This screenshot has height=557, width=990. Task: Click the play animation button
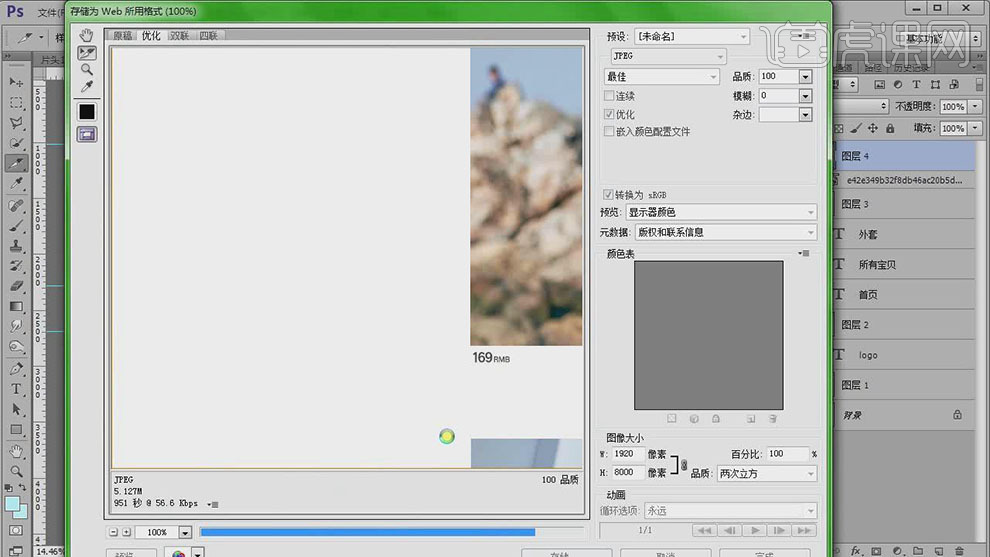pyautogui.click(x=754, y=530)
